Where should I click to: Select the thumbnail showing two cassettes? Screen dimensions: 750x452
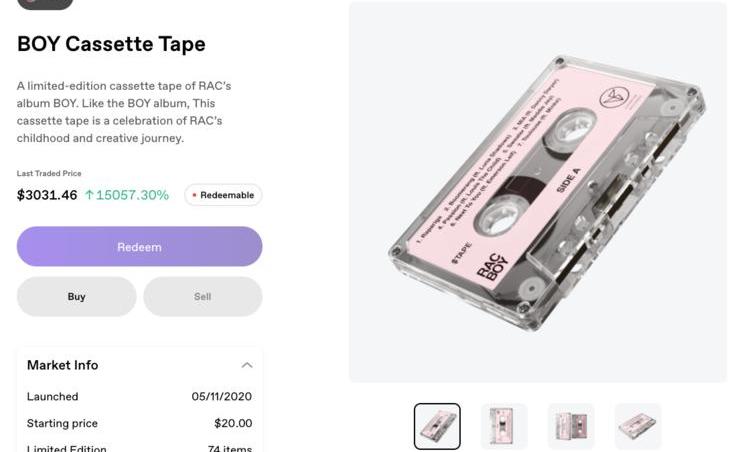pos(571,426)
